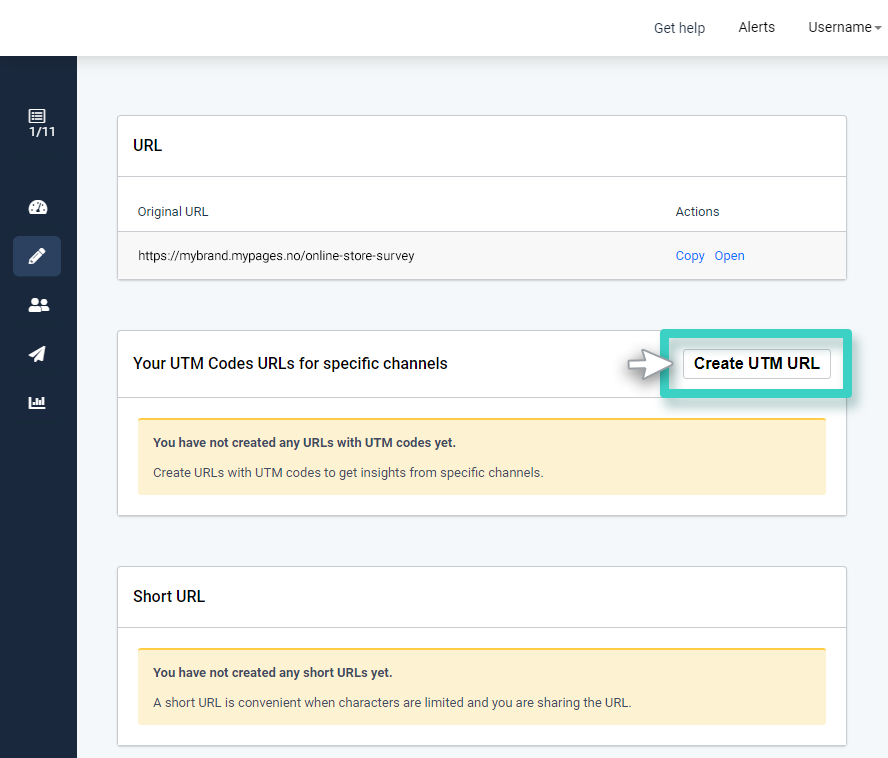Click 'You have not created any URLs with UTM codes yet.' notice

[x=304, y=442]
